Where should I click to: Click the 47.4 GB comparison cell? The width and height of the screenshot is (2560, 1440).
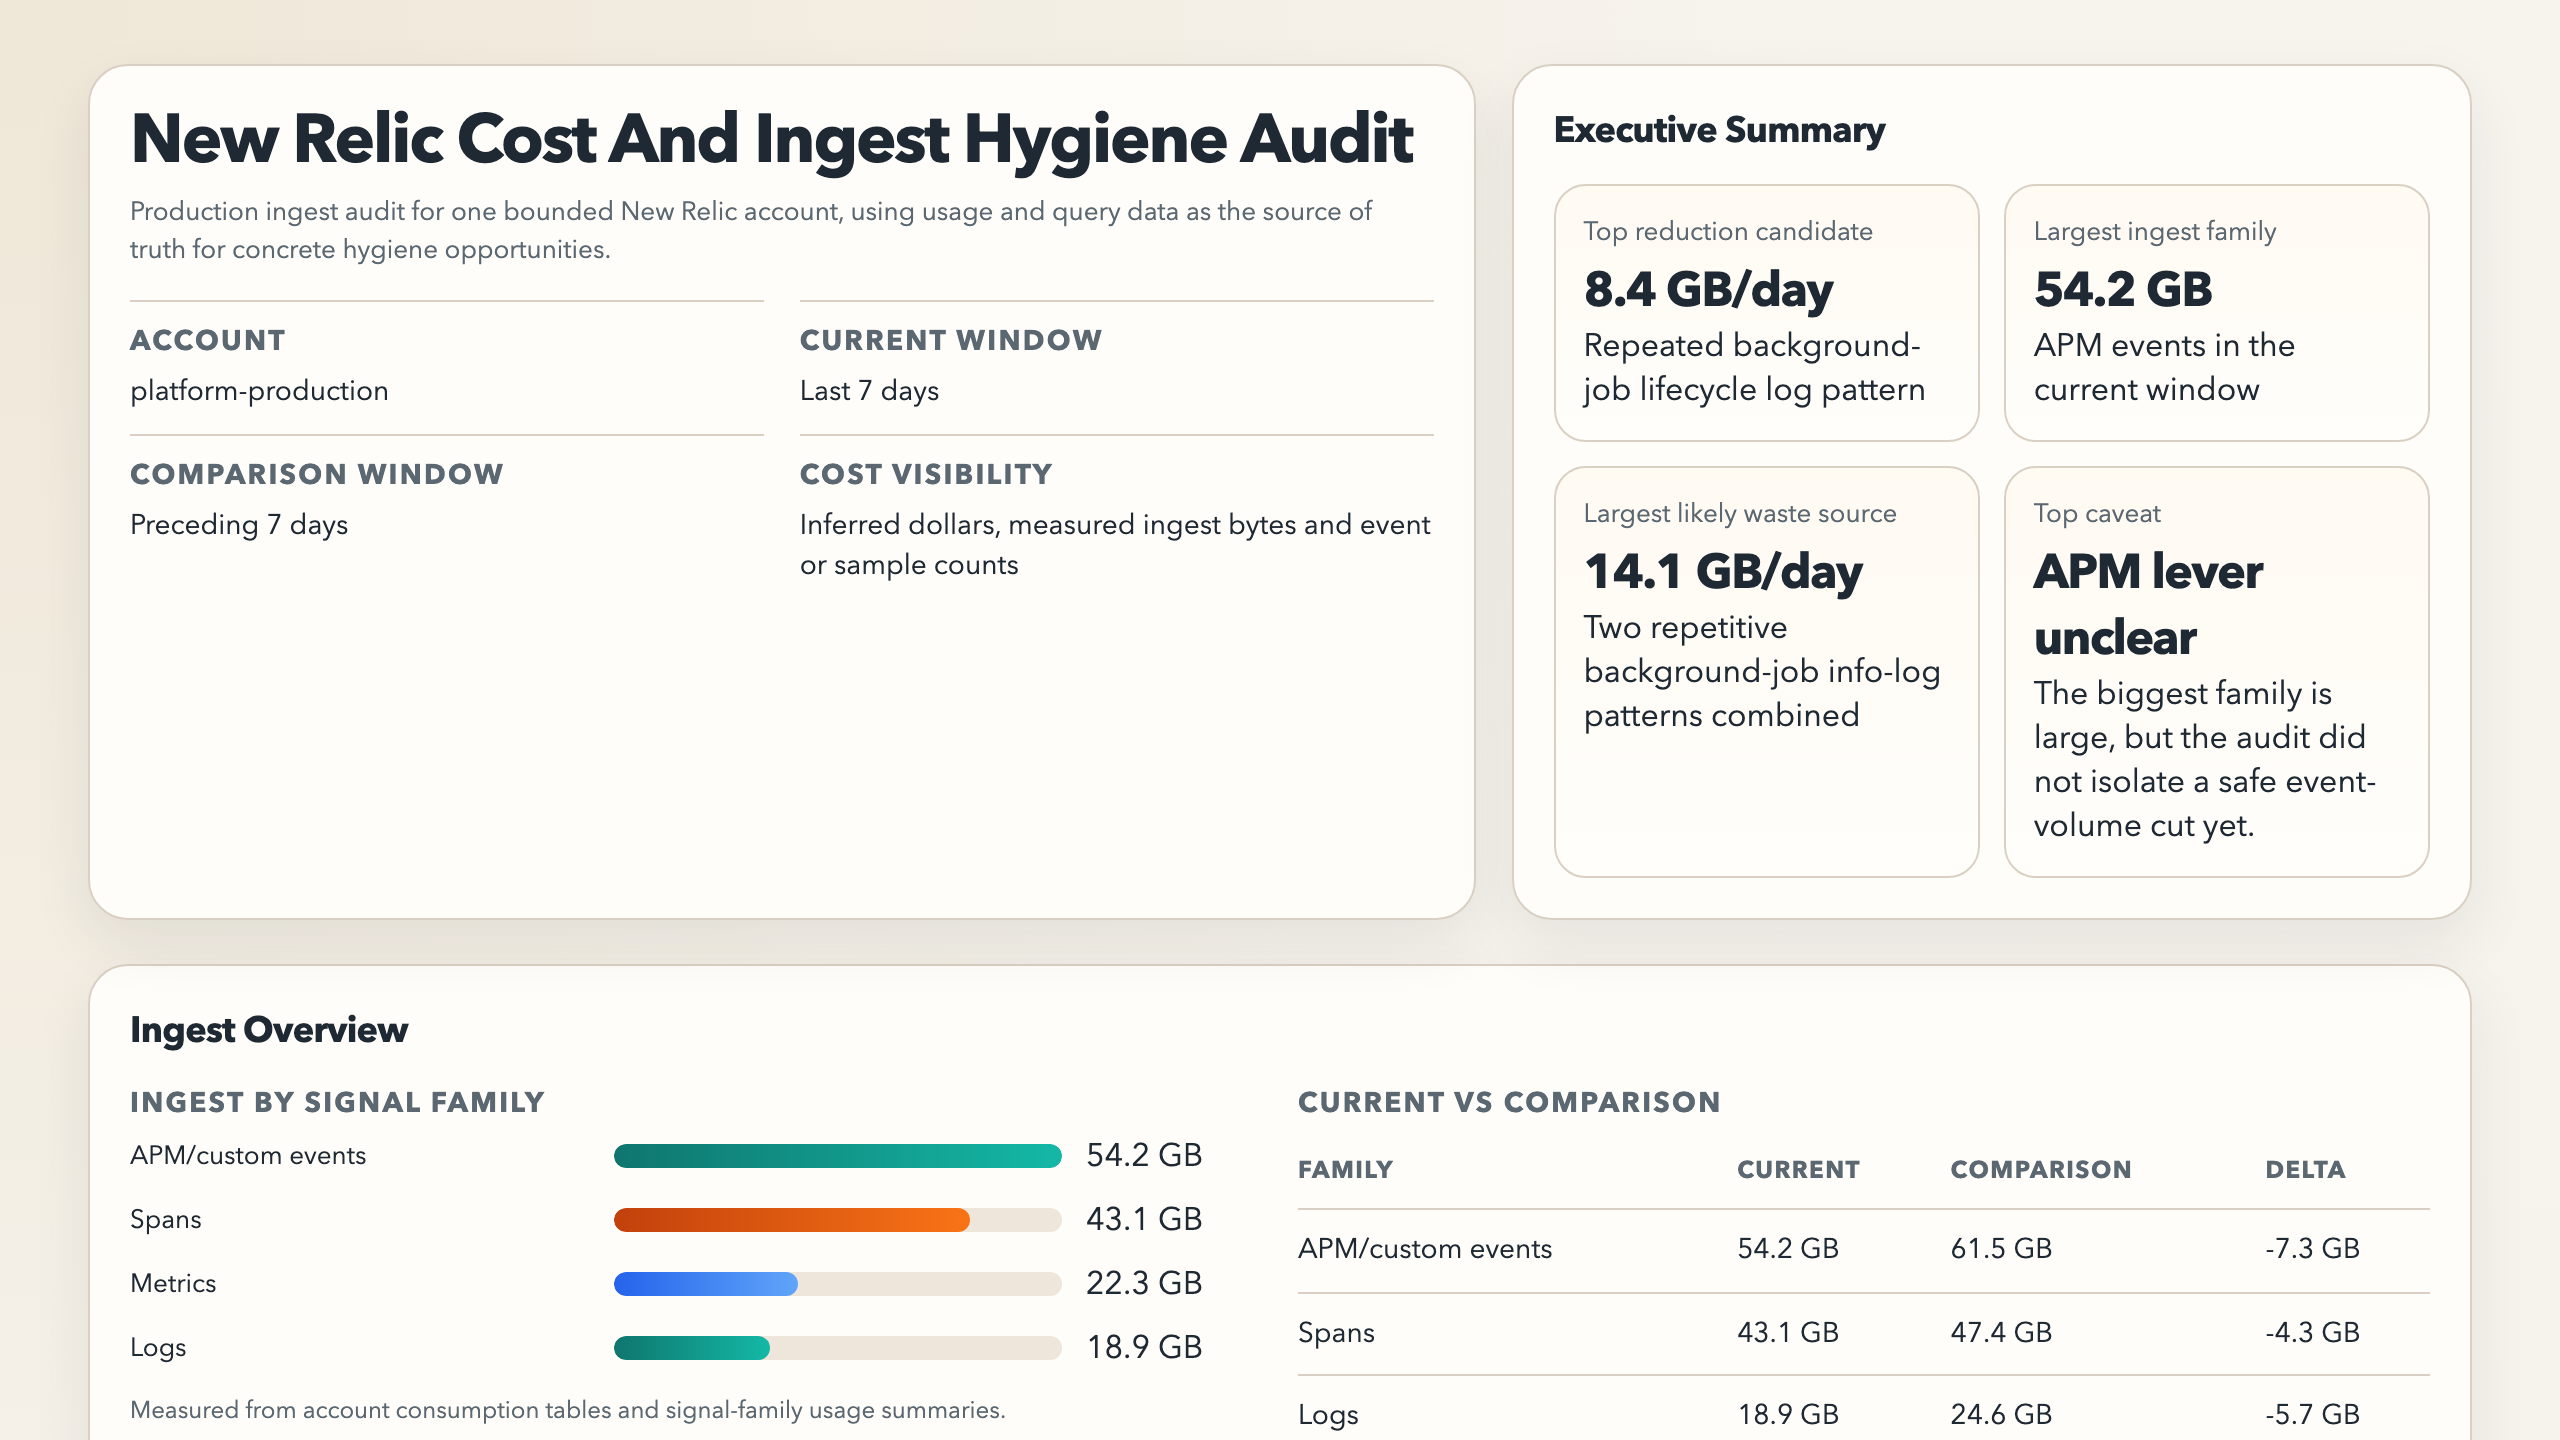pos(2001,1333)
